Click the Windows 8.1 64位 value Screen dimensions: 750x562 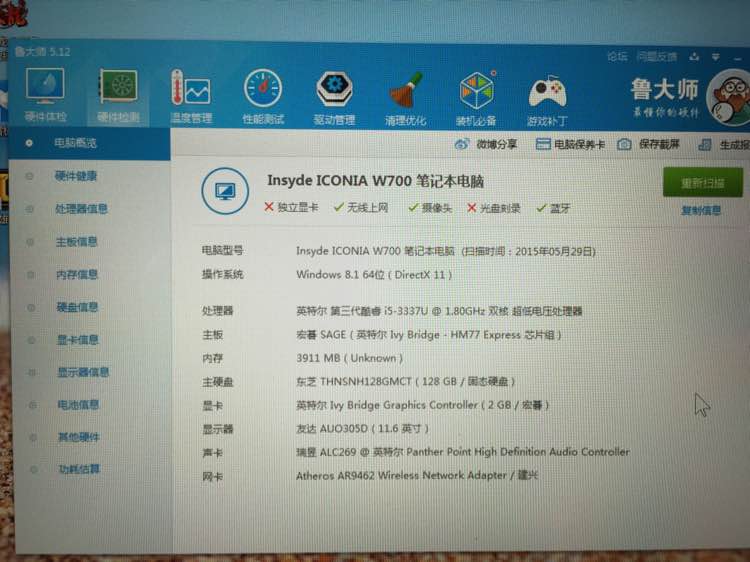pos(374,275)
